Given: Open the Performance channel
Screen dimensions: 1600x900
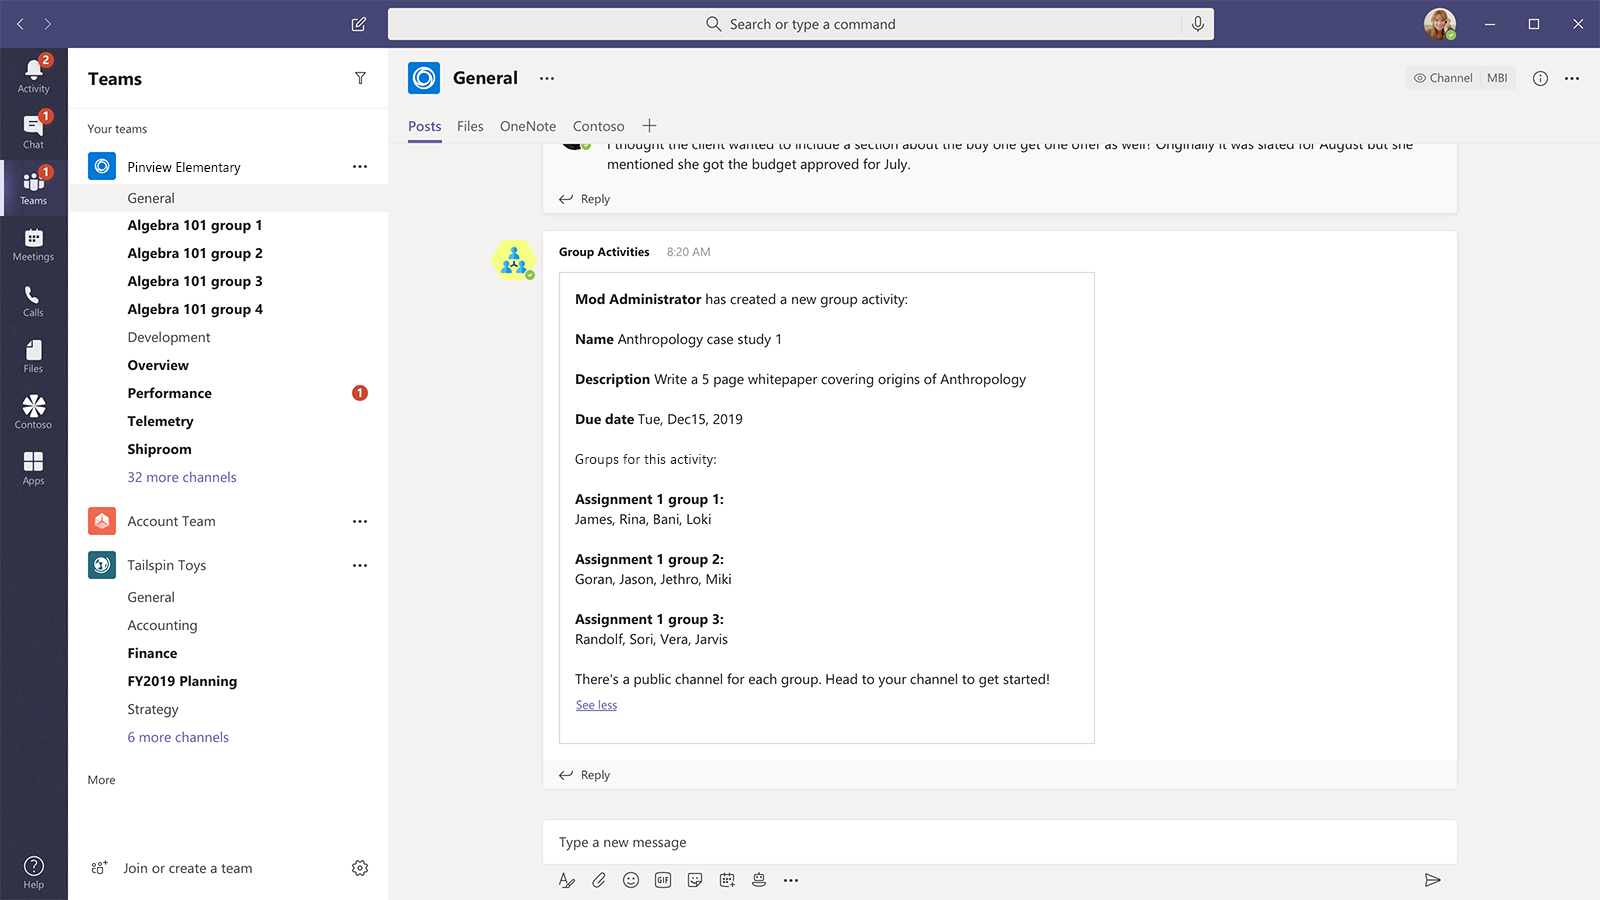Looking at the screenshot, I should 170,393.
